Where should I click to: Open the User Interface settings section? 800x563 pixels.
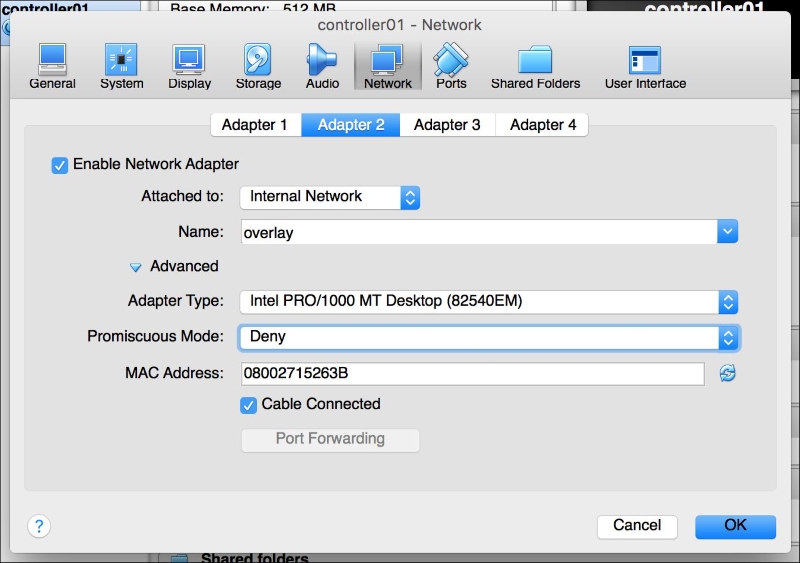pyautogui.click(x=645, y=67)
